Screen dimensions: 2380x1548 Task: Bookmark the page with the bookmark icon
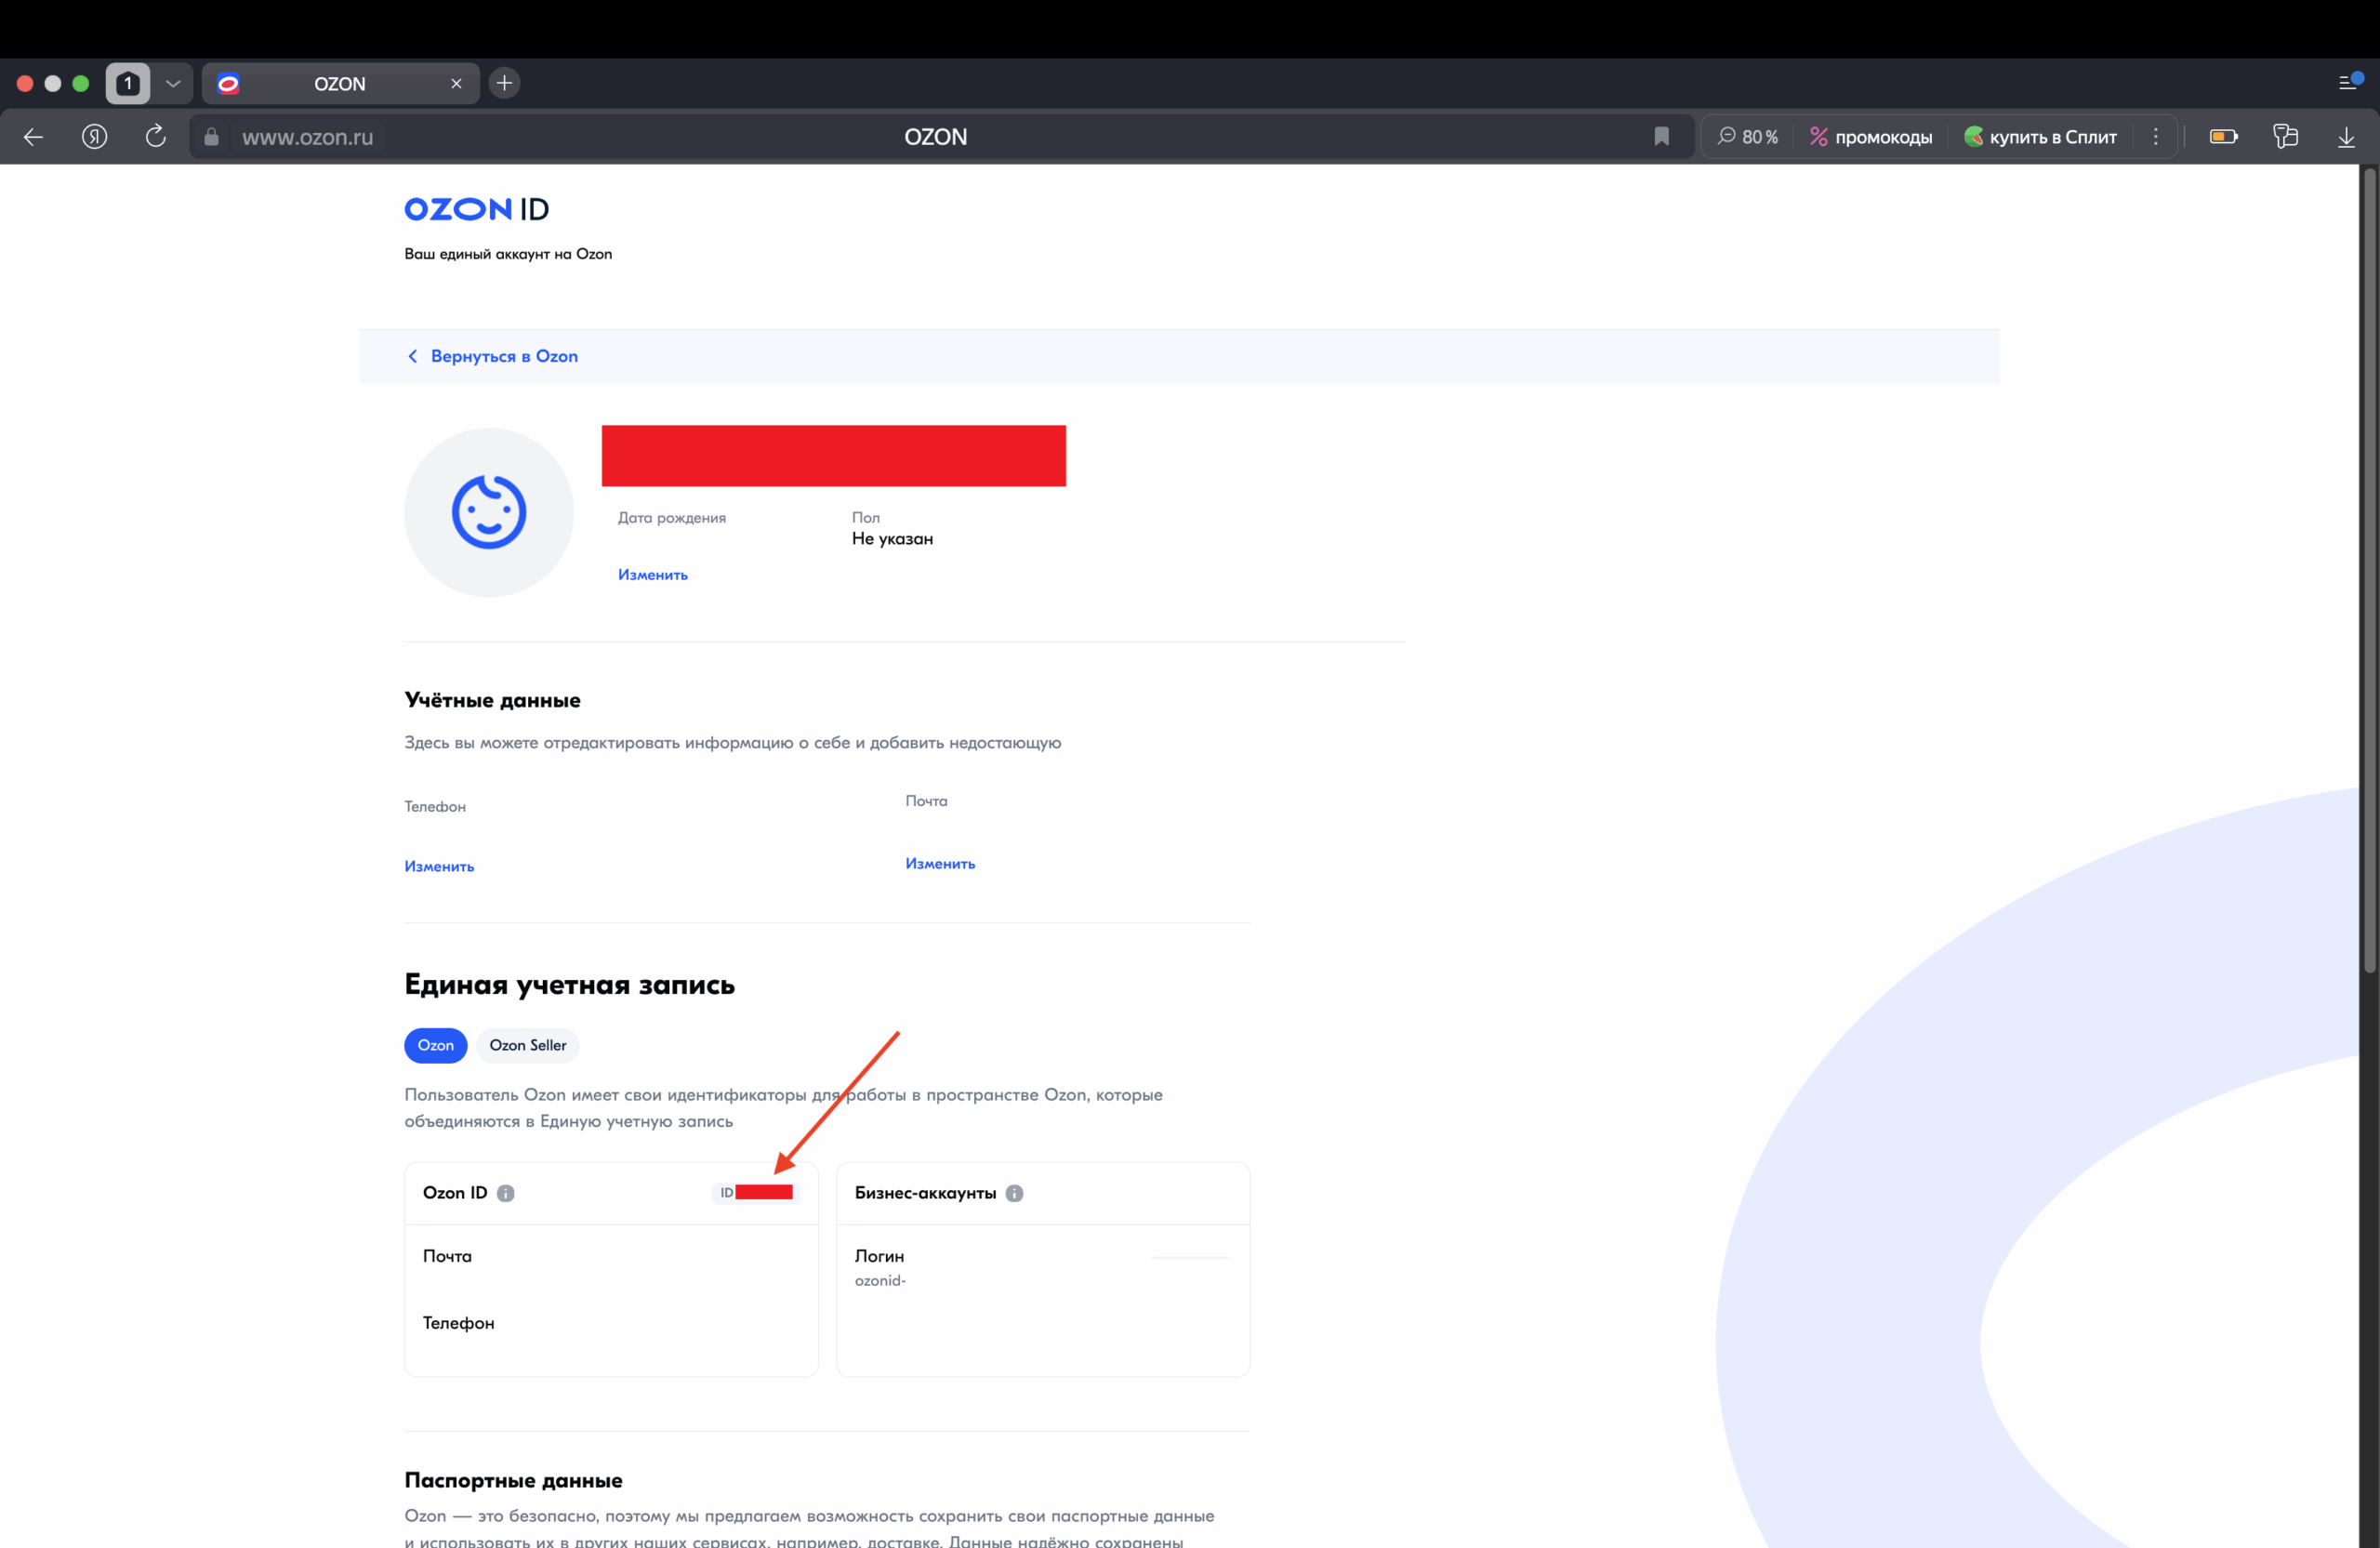(x=1661, y=137)
